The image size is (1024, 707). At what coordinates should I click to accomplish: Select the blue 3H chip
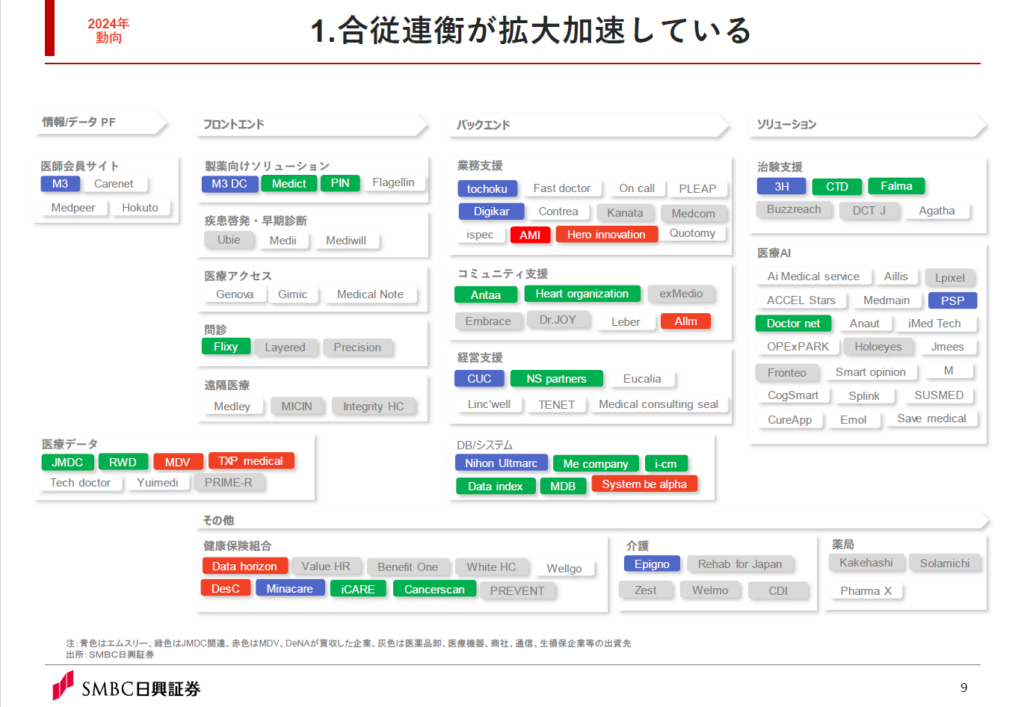[782, 187]
